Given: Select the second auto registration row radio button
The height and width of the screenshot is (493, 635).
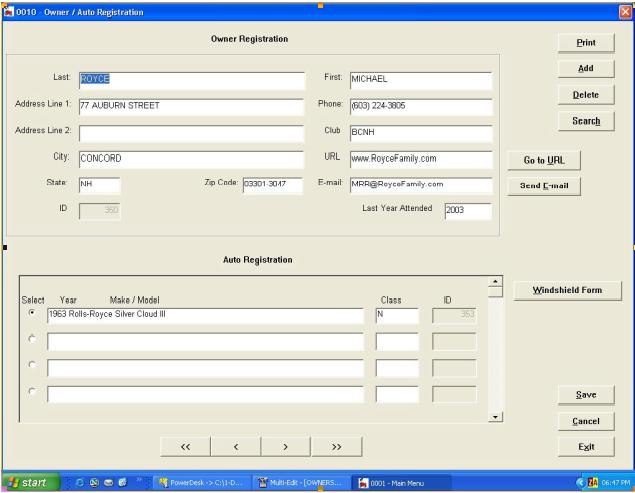Looking at the screenshot, I should point(32,341).
